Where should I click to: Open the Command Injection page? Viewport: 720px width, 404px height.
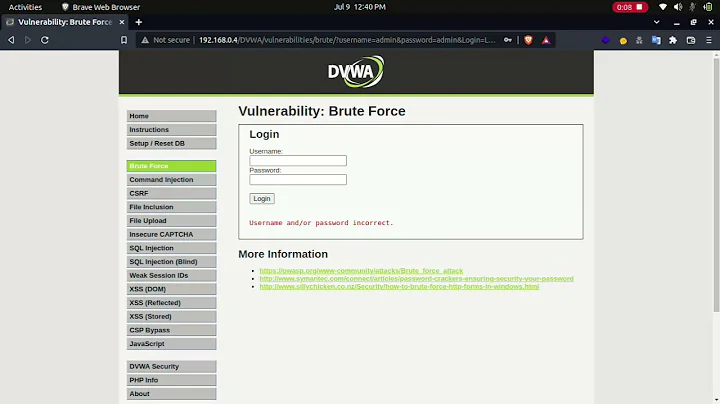pyautogui.click(x=171, y=180)
